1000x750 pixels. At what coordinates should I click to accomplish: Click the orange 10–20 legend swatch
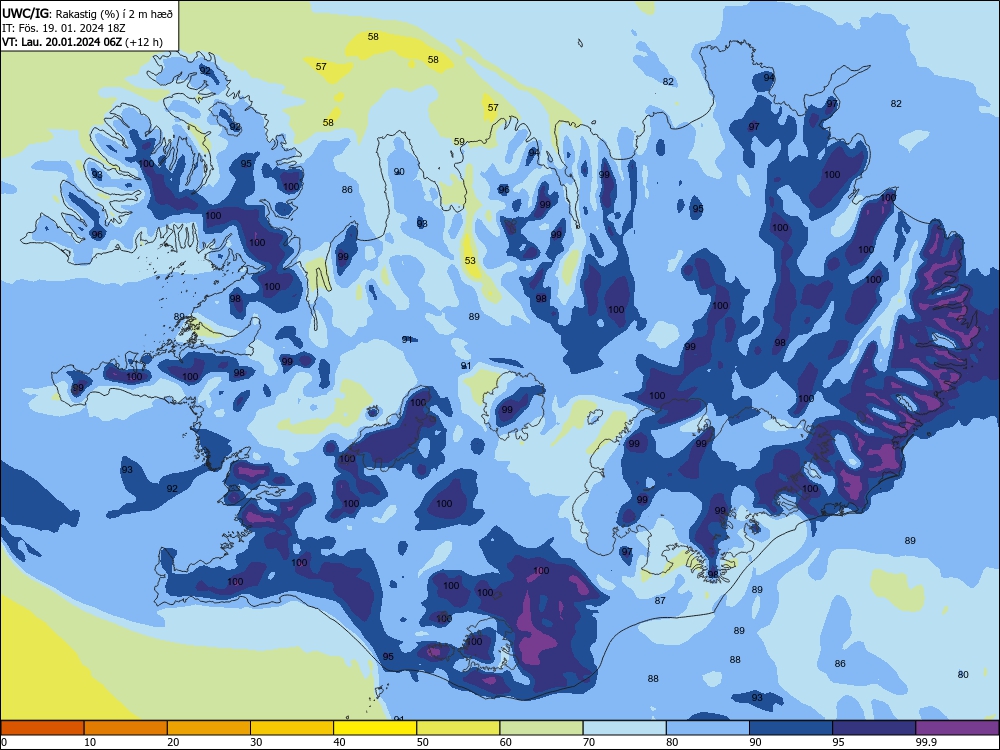[126, 728]
